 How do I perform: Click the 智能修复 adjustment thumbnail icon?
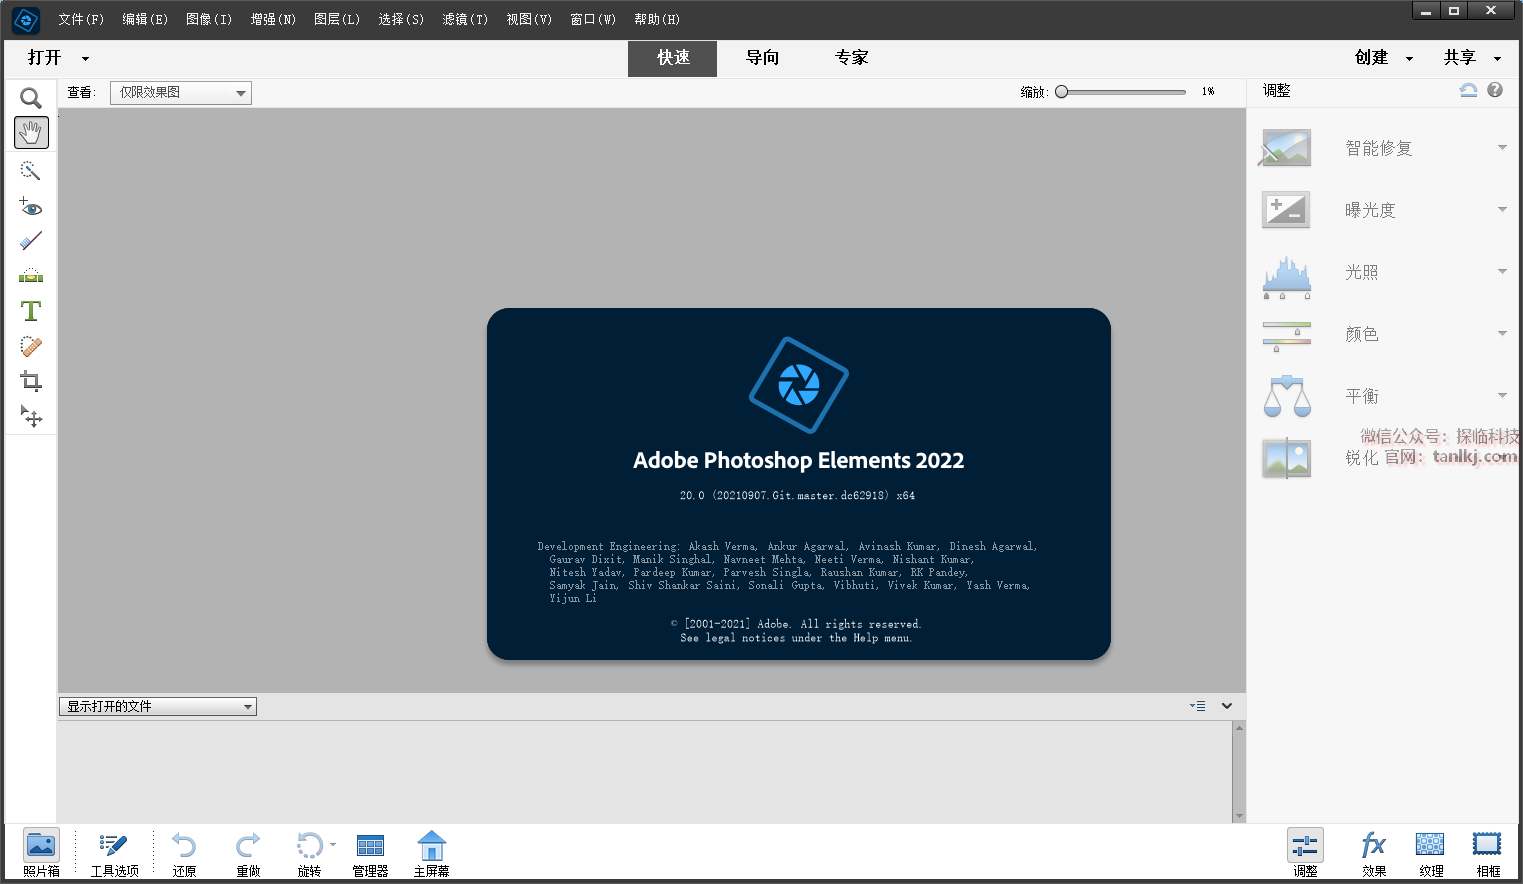1286,148
